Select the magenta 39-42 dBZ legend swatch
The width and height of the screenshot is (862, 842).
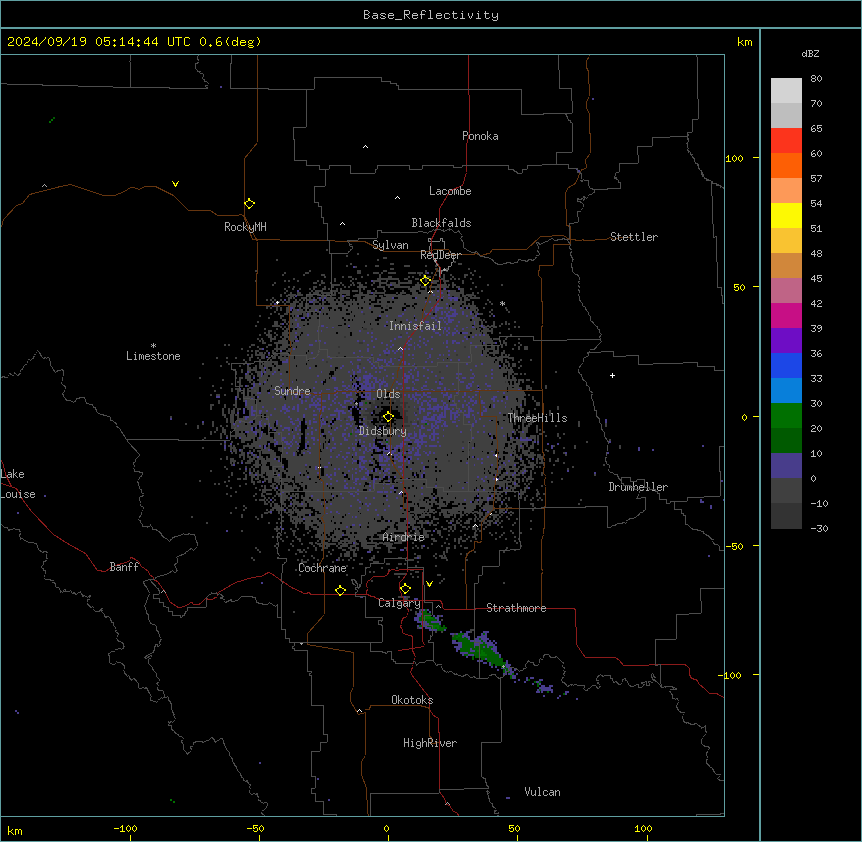[786, 315]
